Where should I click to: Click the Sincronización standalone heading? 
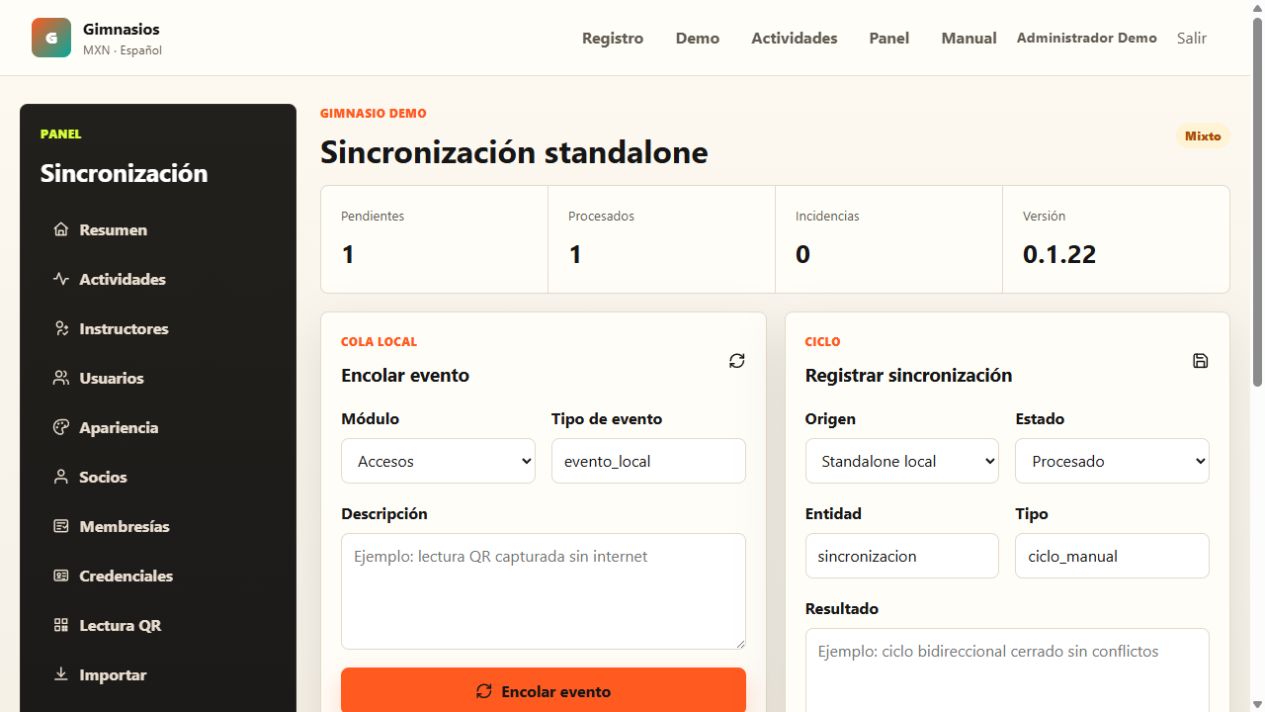pos(514,152)
